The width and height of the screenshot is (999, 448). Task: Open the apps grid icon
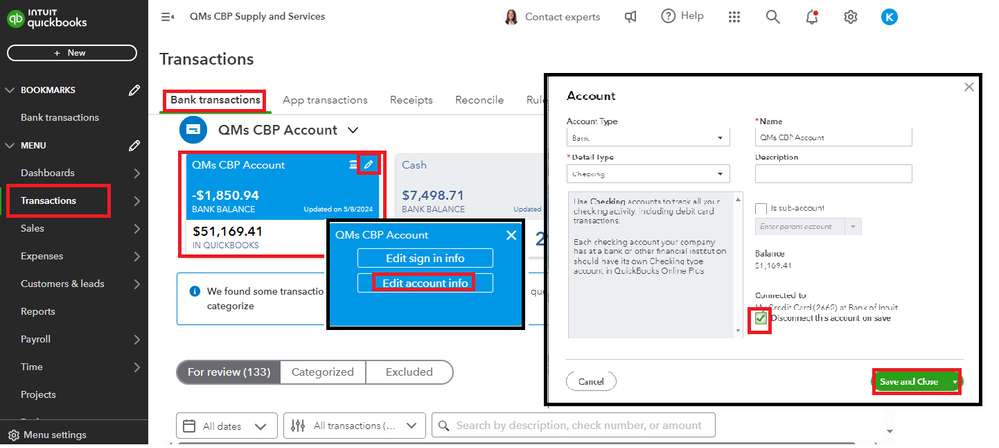pos(734,17)
